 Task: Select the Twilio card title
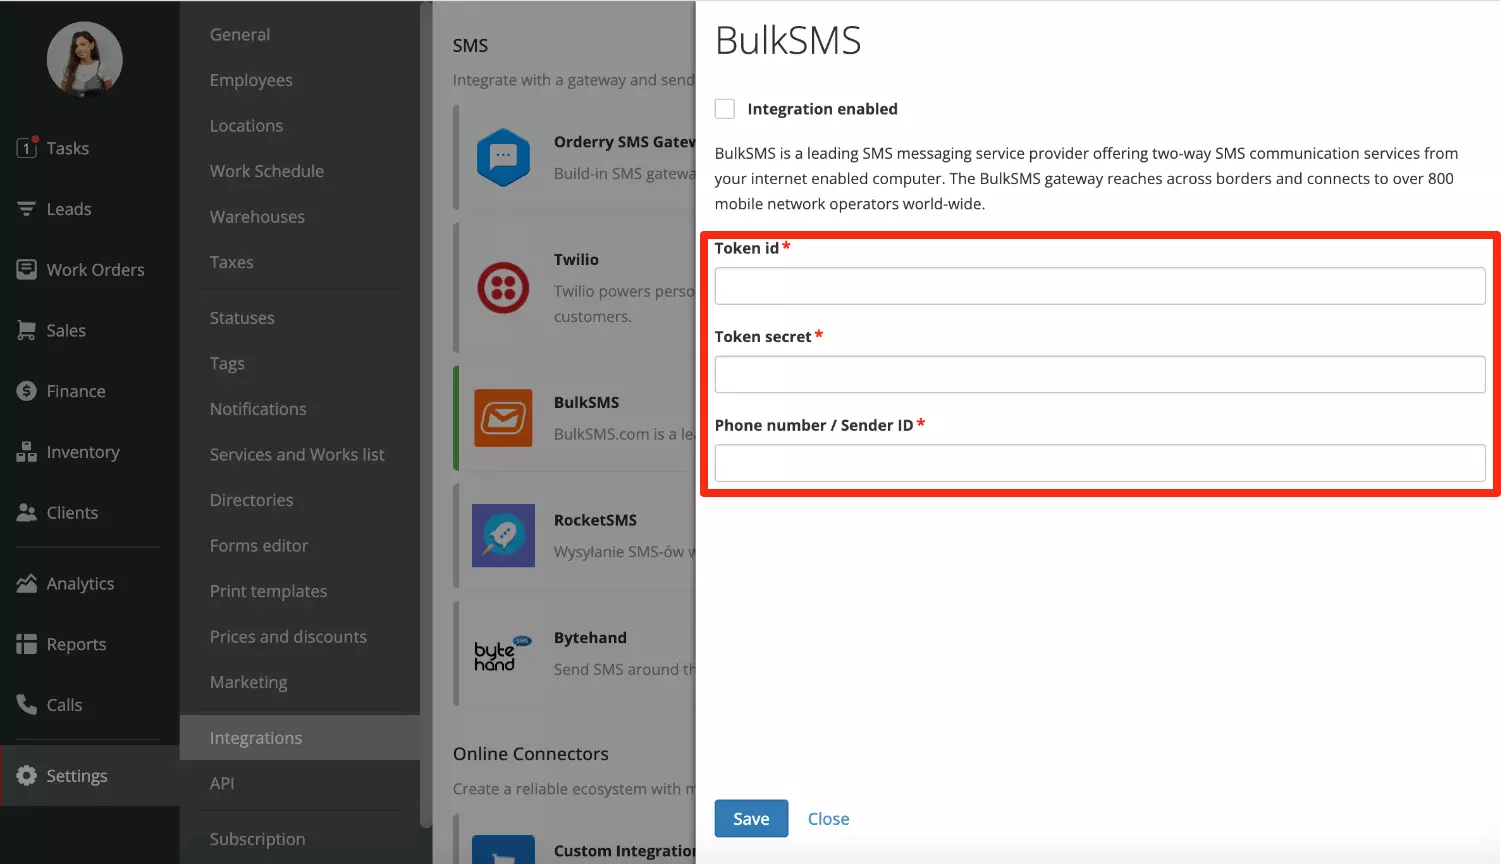[576, 260]
